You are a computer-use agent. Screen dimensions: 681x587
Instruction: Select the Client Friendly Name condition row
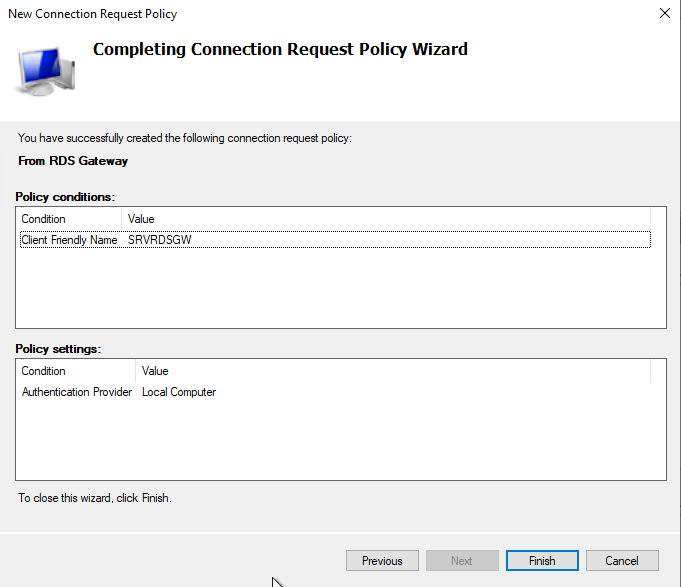pos(335,240)
